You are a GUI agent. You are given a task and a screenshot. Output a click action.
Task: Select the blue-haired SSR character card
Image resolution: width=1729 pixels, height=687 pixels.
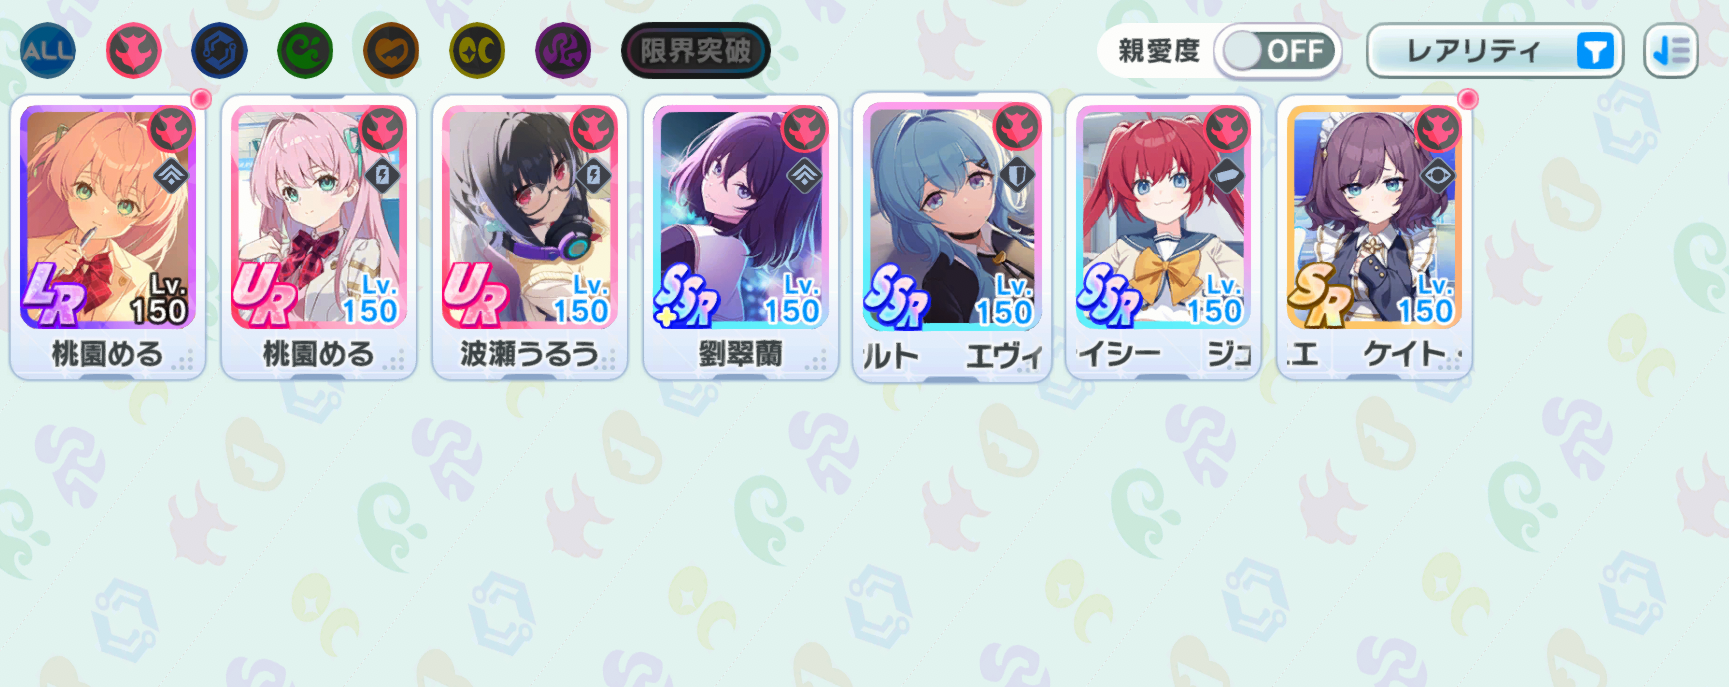coord(952,237)
